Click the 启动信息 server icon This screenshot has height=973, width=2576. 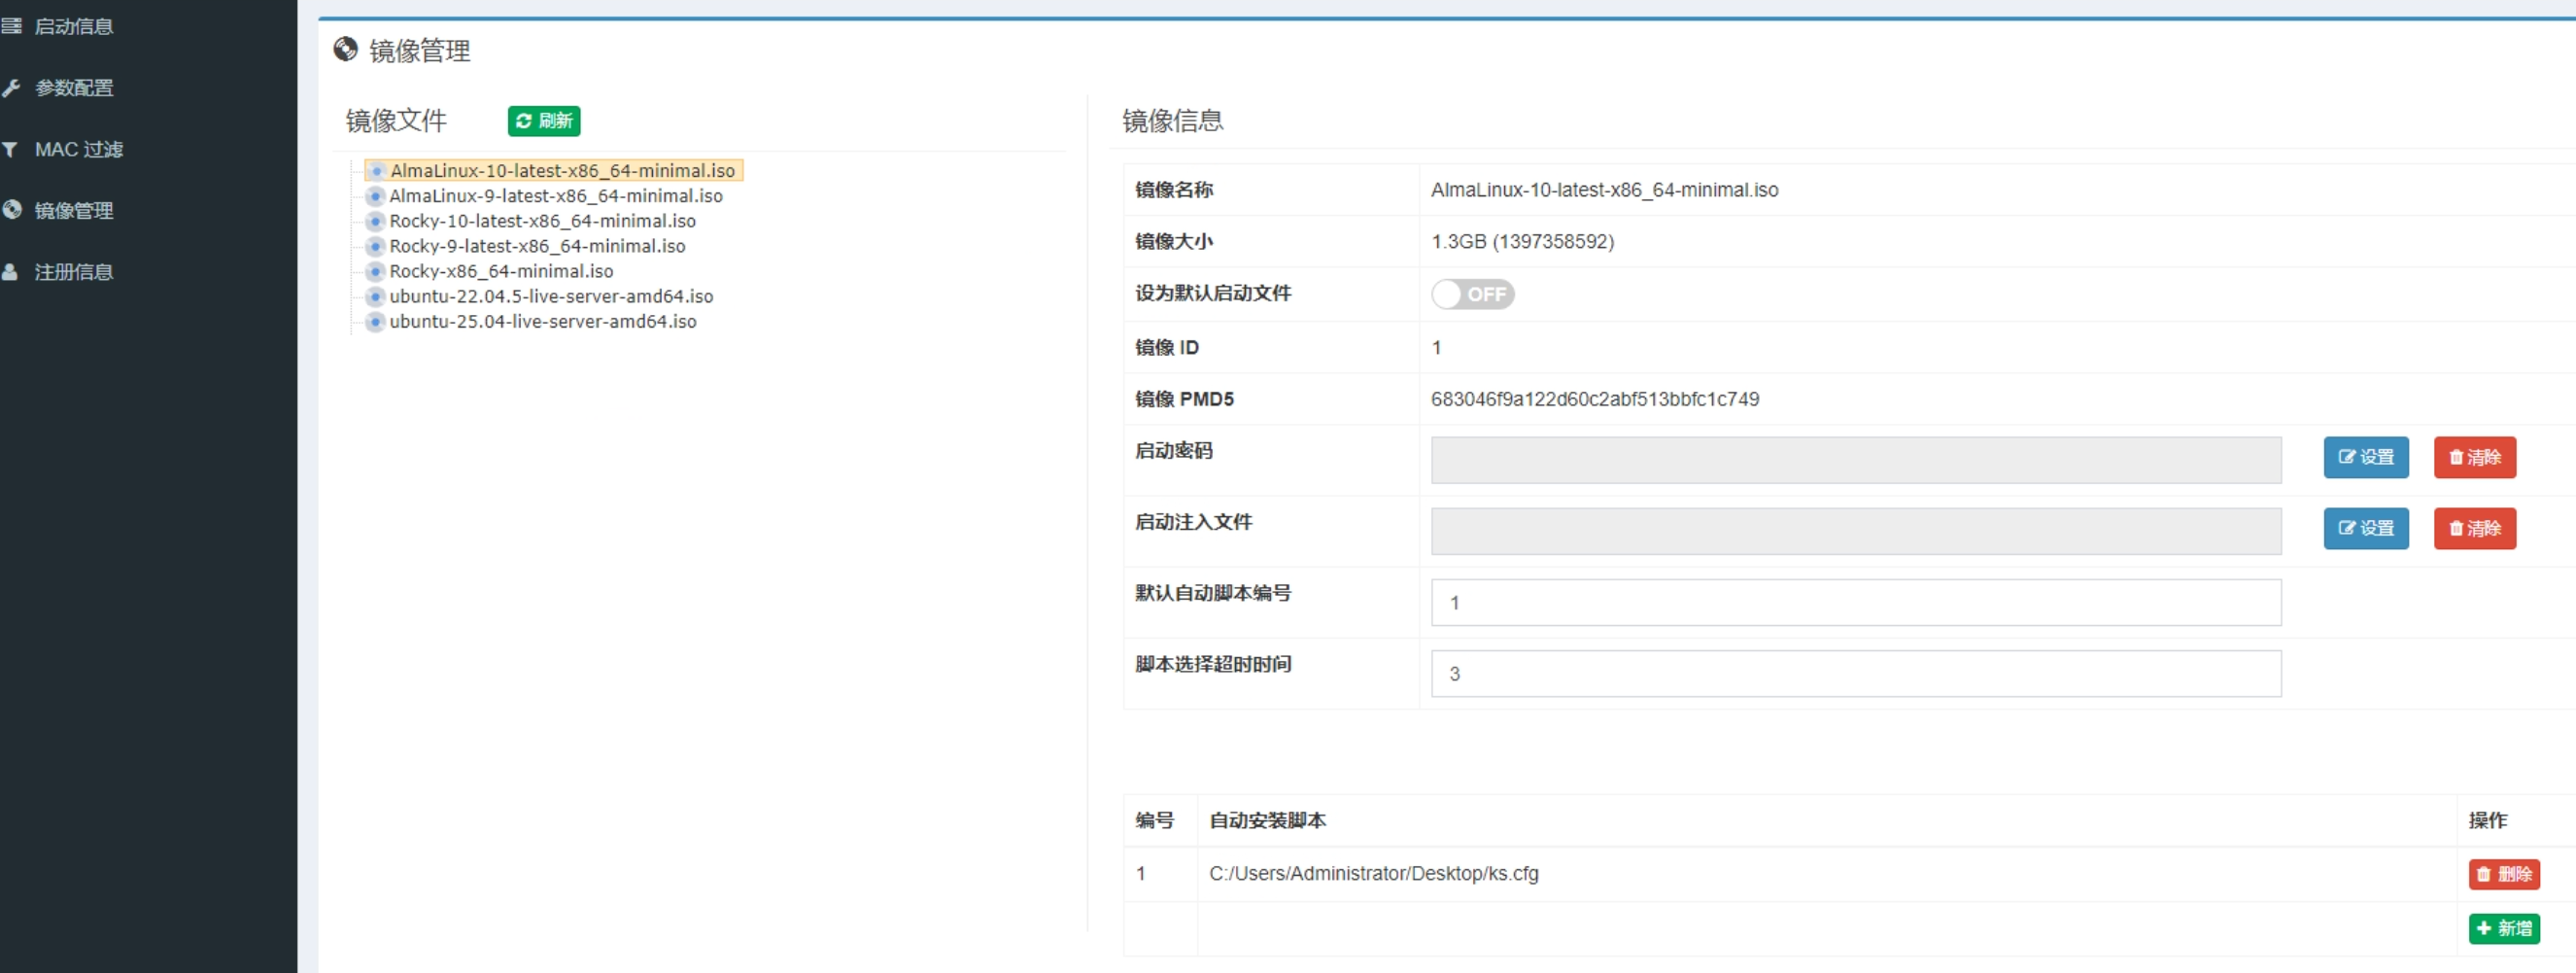pyautogui.click(x=11, y=27)
